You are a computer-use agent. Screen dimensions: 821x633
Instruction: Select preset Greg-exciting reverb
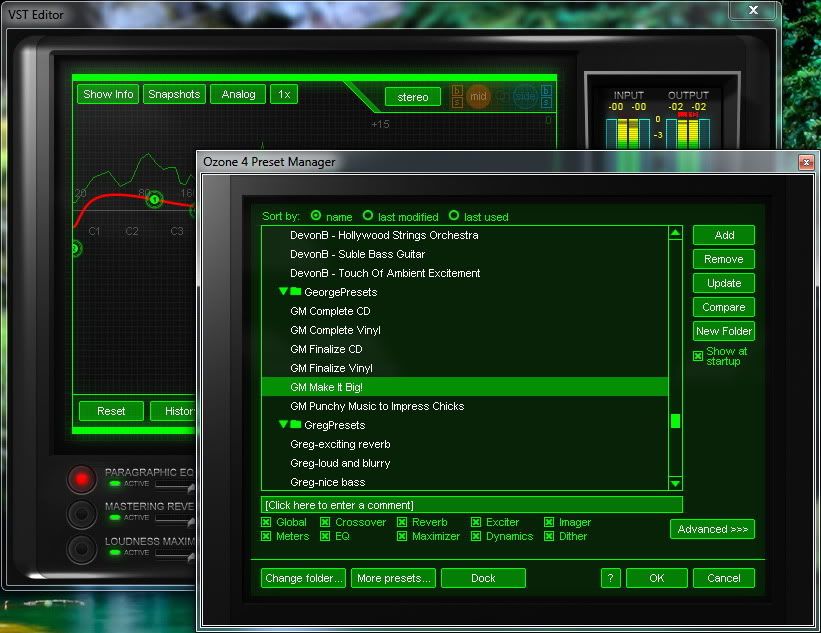click(465, 444)
